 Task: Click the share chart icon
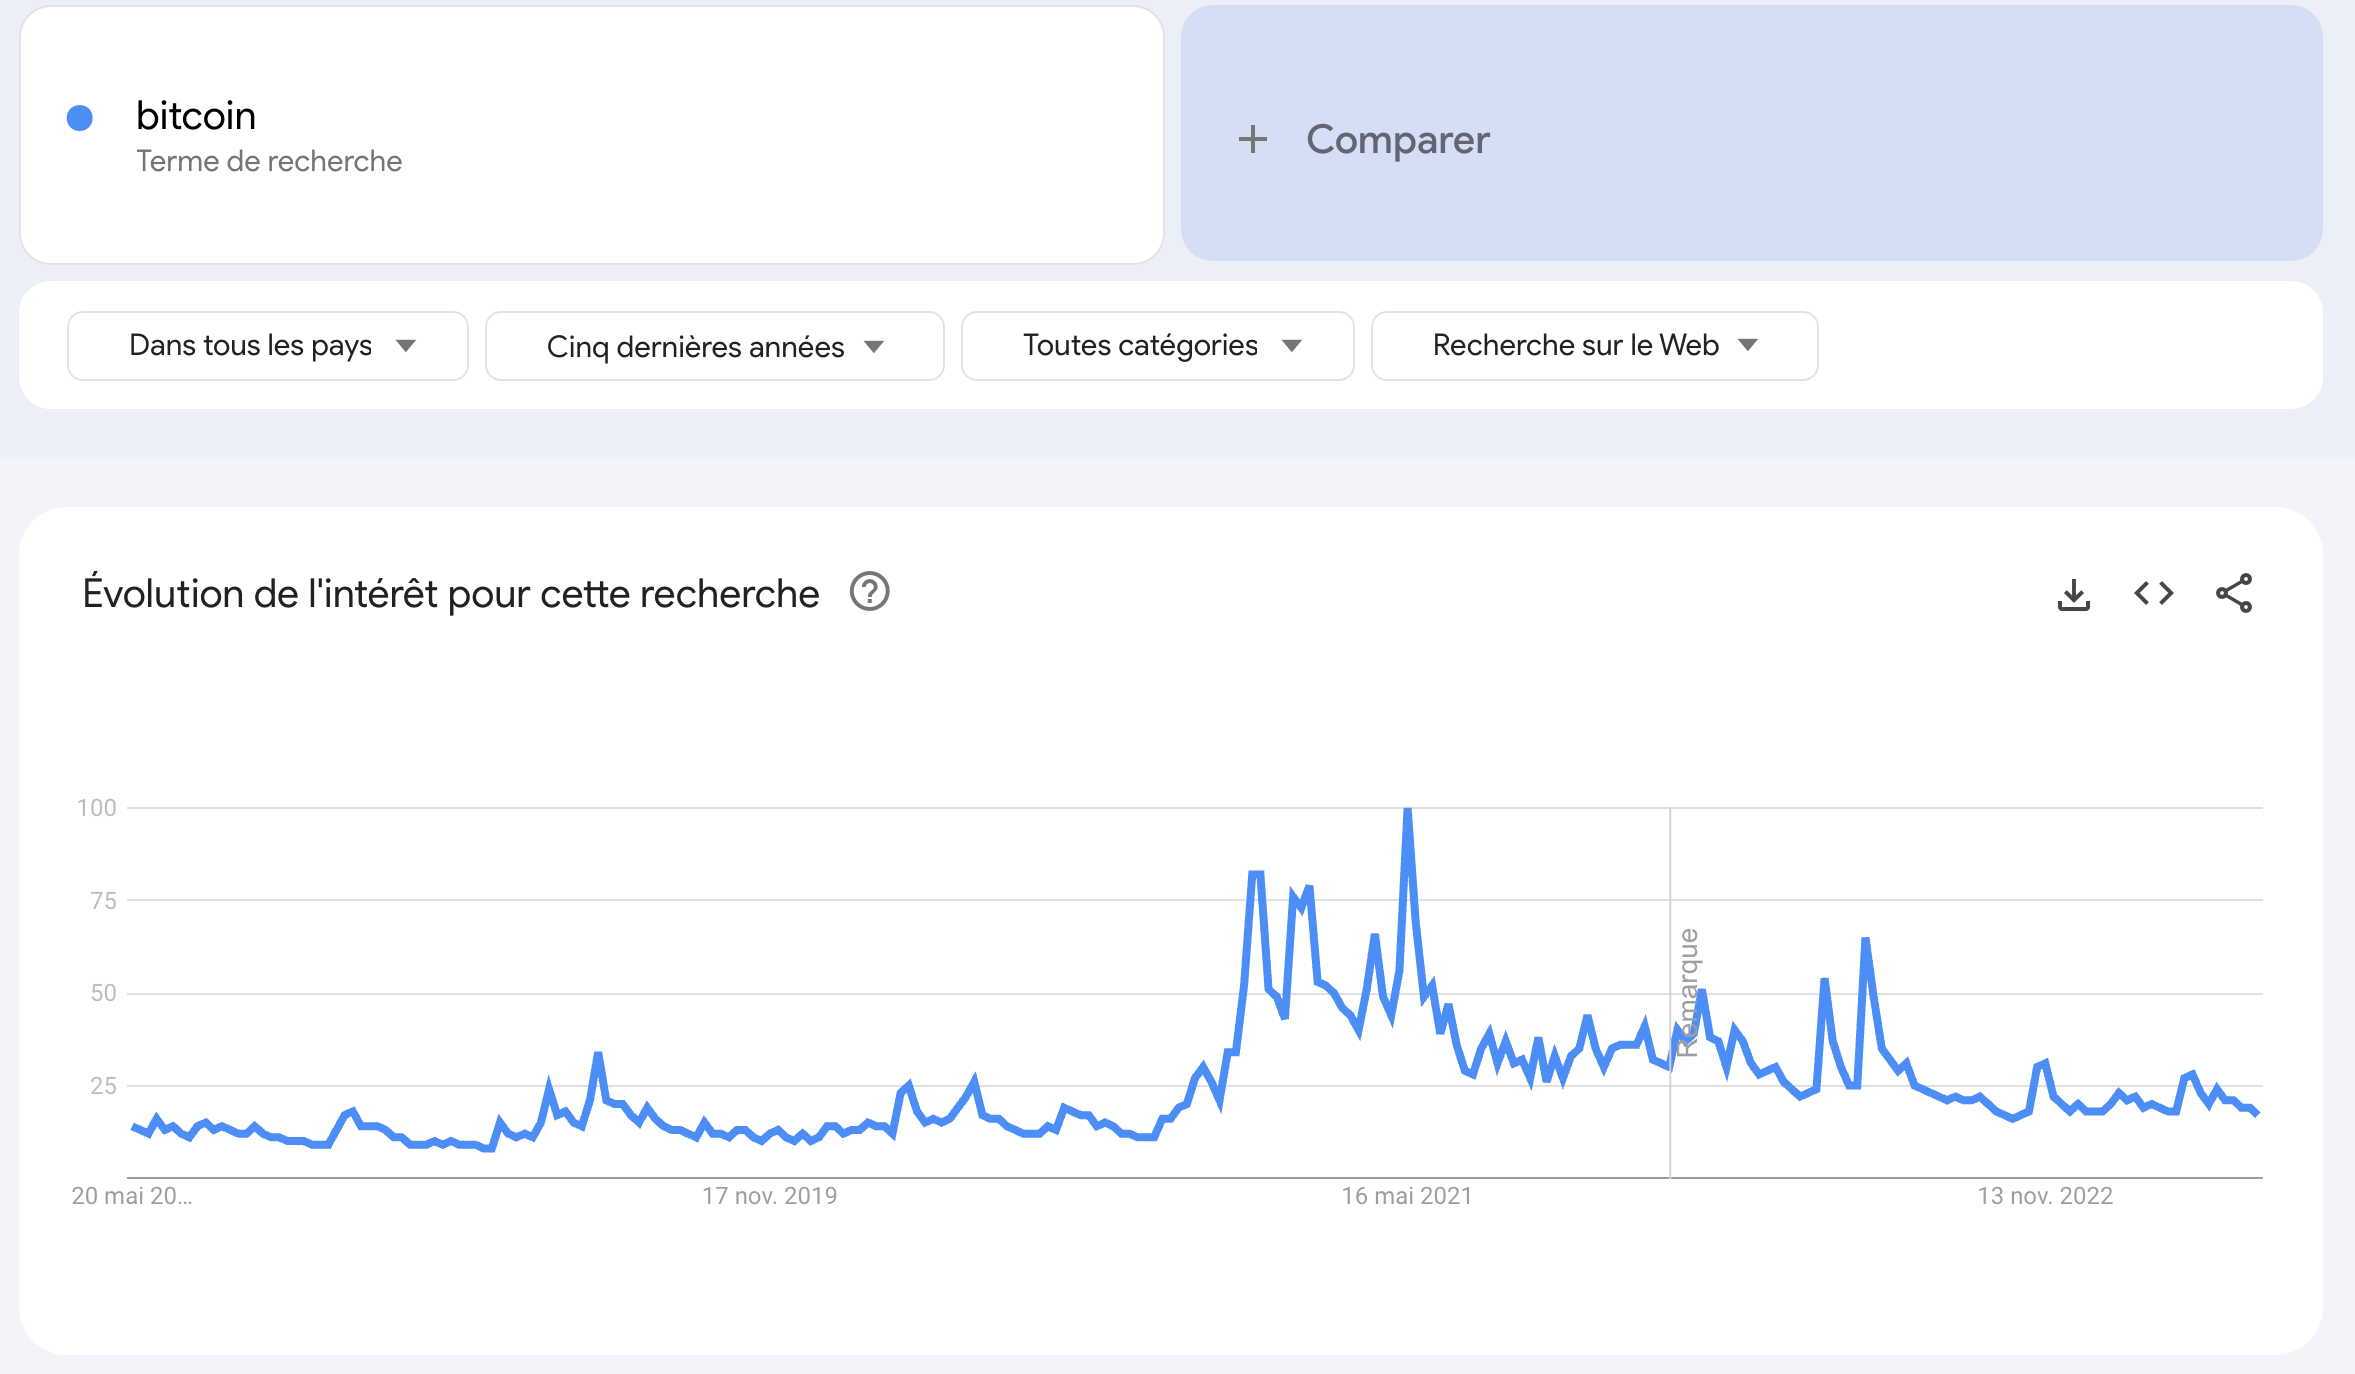click(2234, 594)
